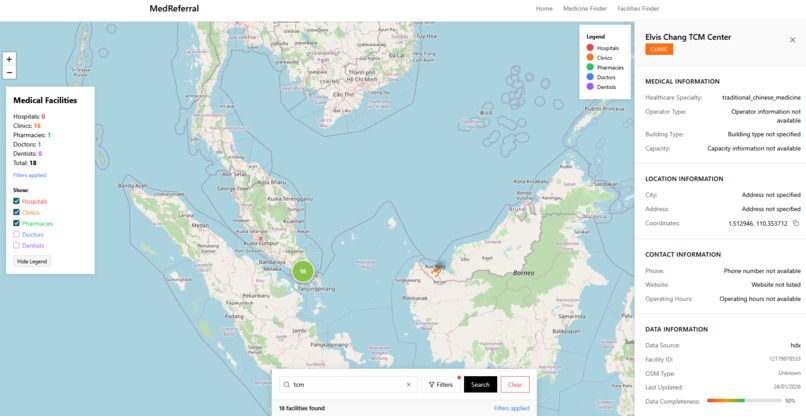
Task: Uncheck the Pharmacies checkbox
Action: coord(16,224)
